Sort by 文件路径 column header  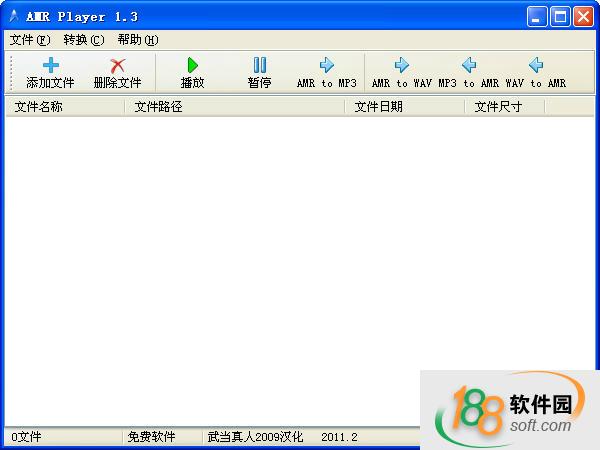pos(235,106)
